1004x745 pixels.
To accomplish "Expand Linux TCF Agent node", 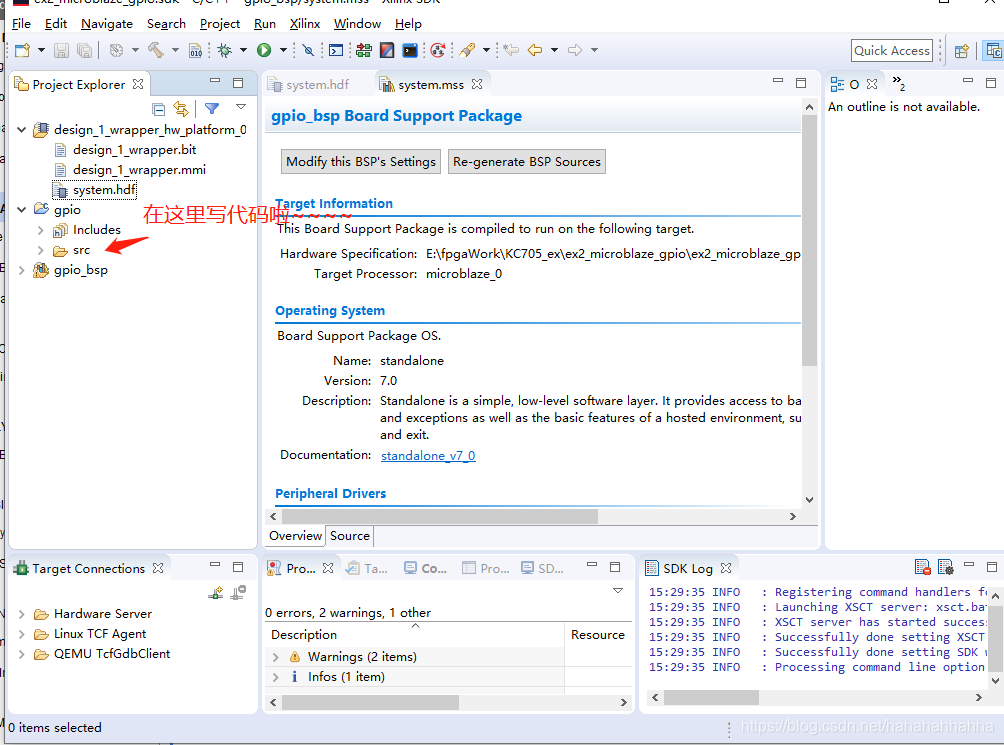I will (22, 634).
